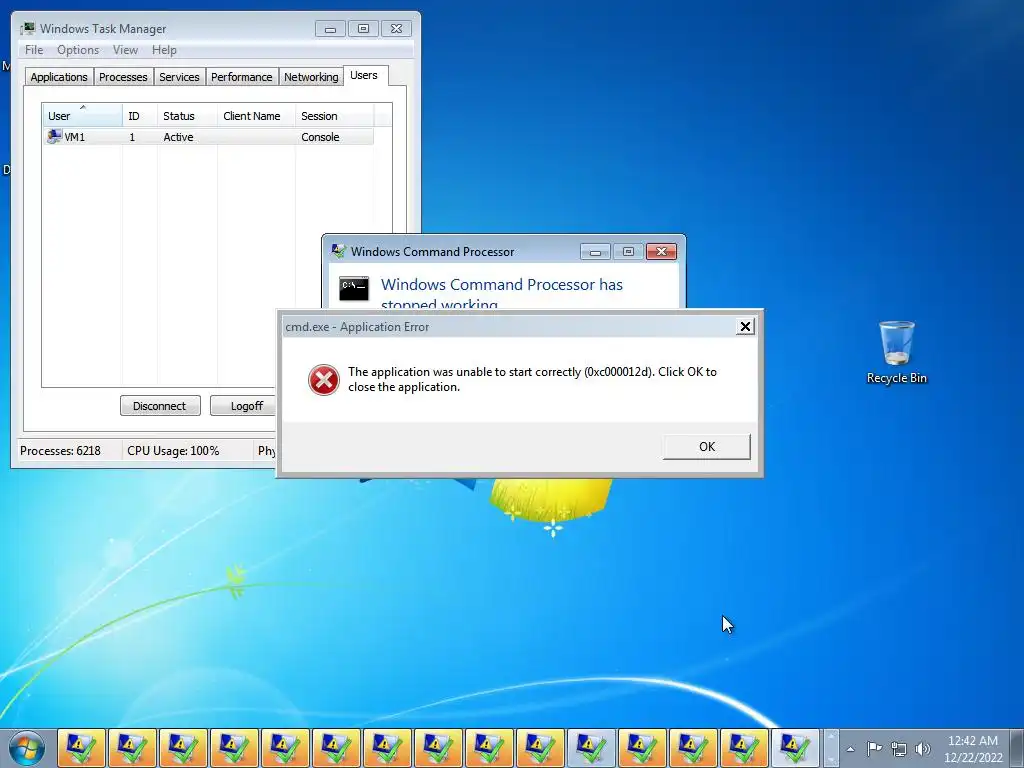Minimize the Windows Task Manager window
This screenshot has width=1024, height=768.
click(x=330, y=29)
